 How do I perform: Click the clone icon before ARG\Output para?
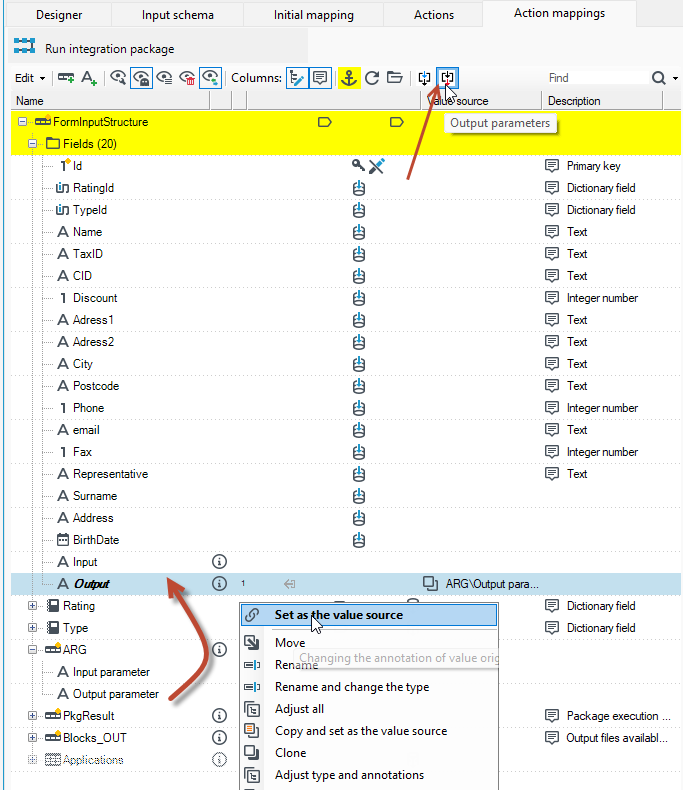click(430, 583)
